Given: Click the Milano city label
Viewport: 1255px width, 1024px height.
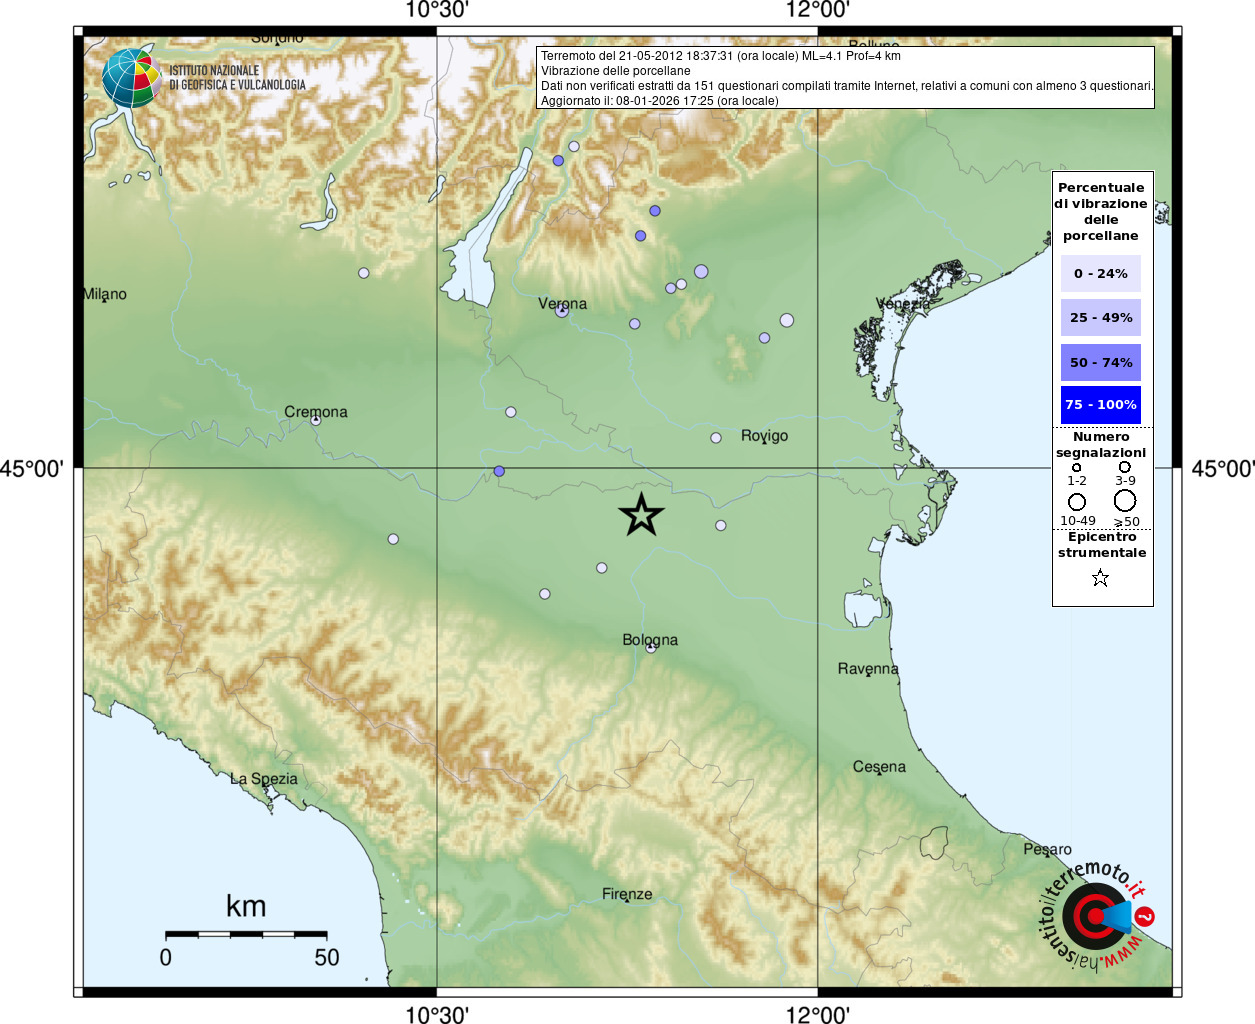Looking at the screenshot, I should (x=105, y=294).
